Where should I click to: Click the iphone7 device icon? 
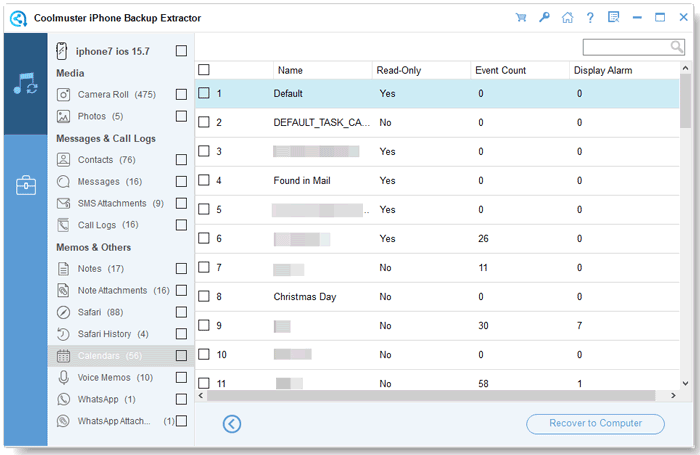click(x=62, y=51)
